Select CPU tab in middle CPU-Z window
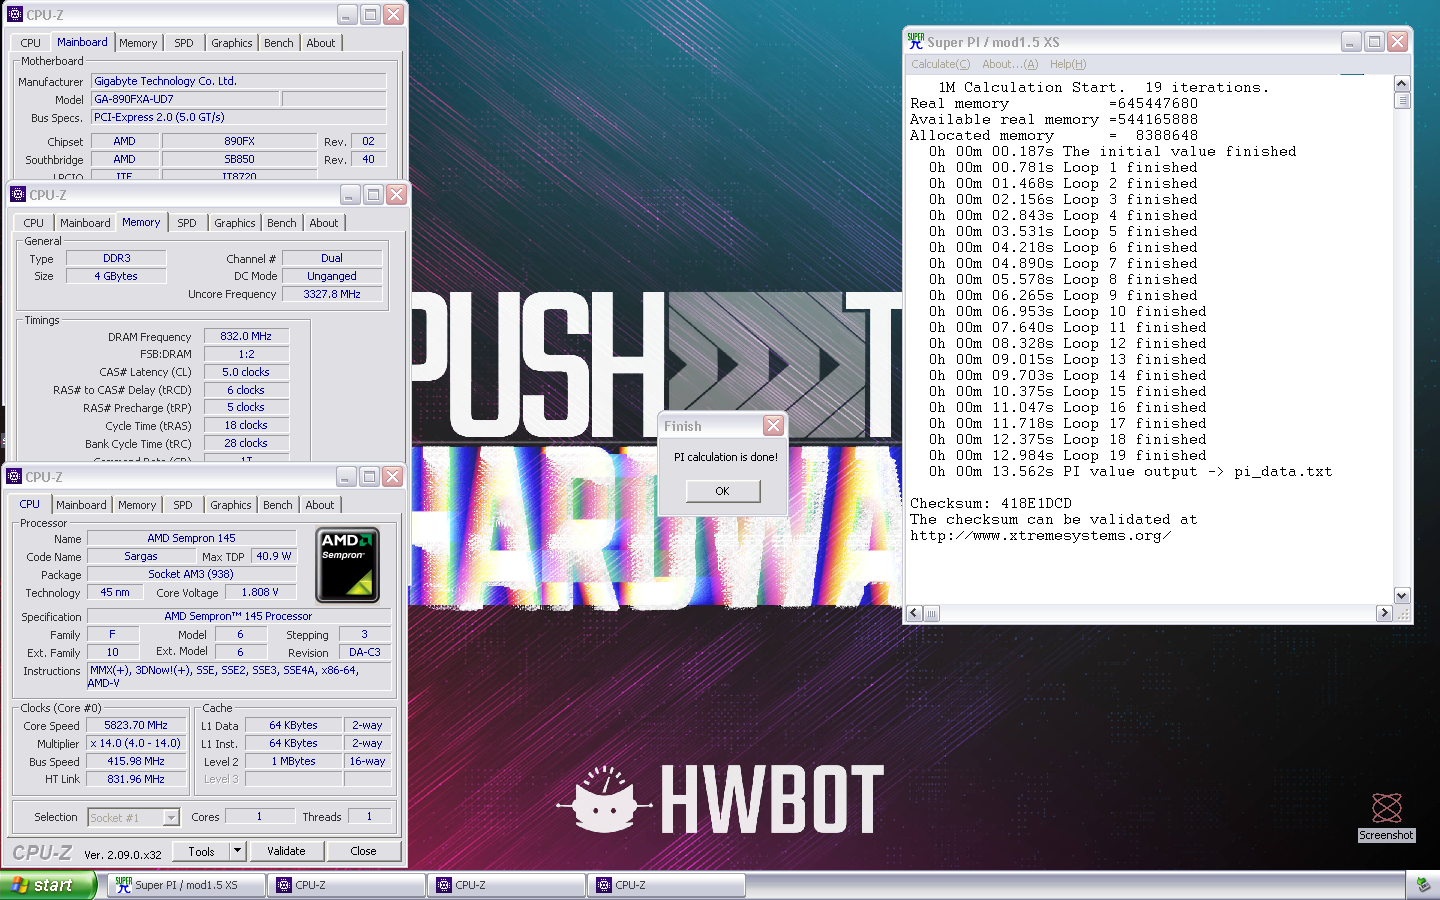 tap(34, 223)
